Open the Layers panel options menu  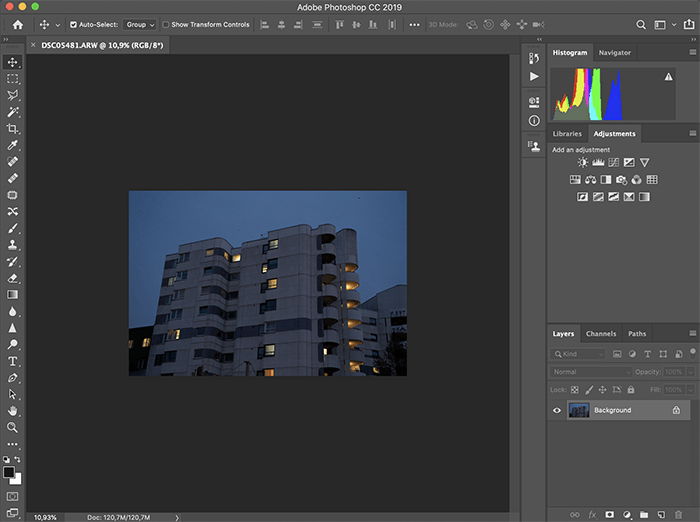click(x=692, y=334)
